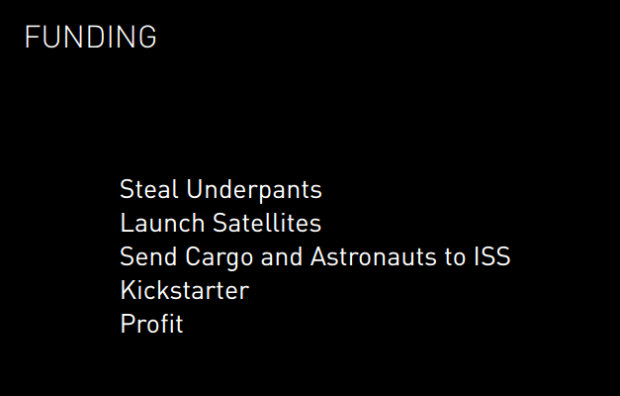Click the FUNDING slide title

point(91,37)
